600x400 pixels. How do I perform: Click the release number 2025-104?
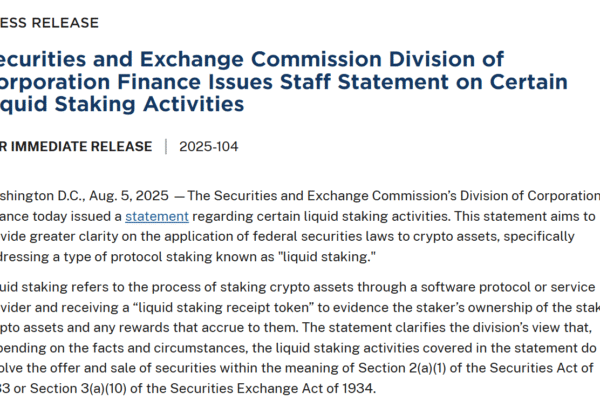[212, 146]
